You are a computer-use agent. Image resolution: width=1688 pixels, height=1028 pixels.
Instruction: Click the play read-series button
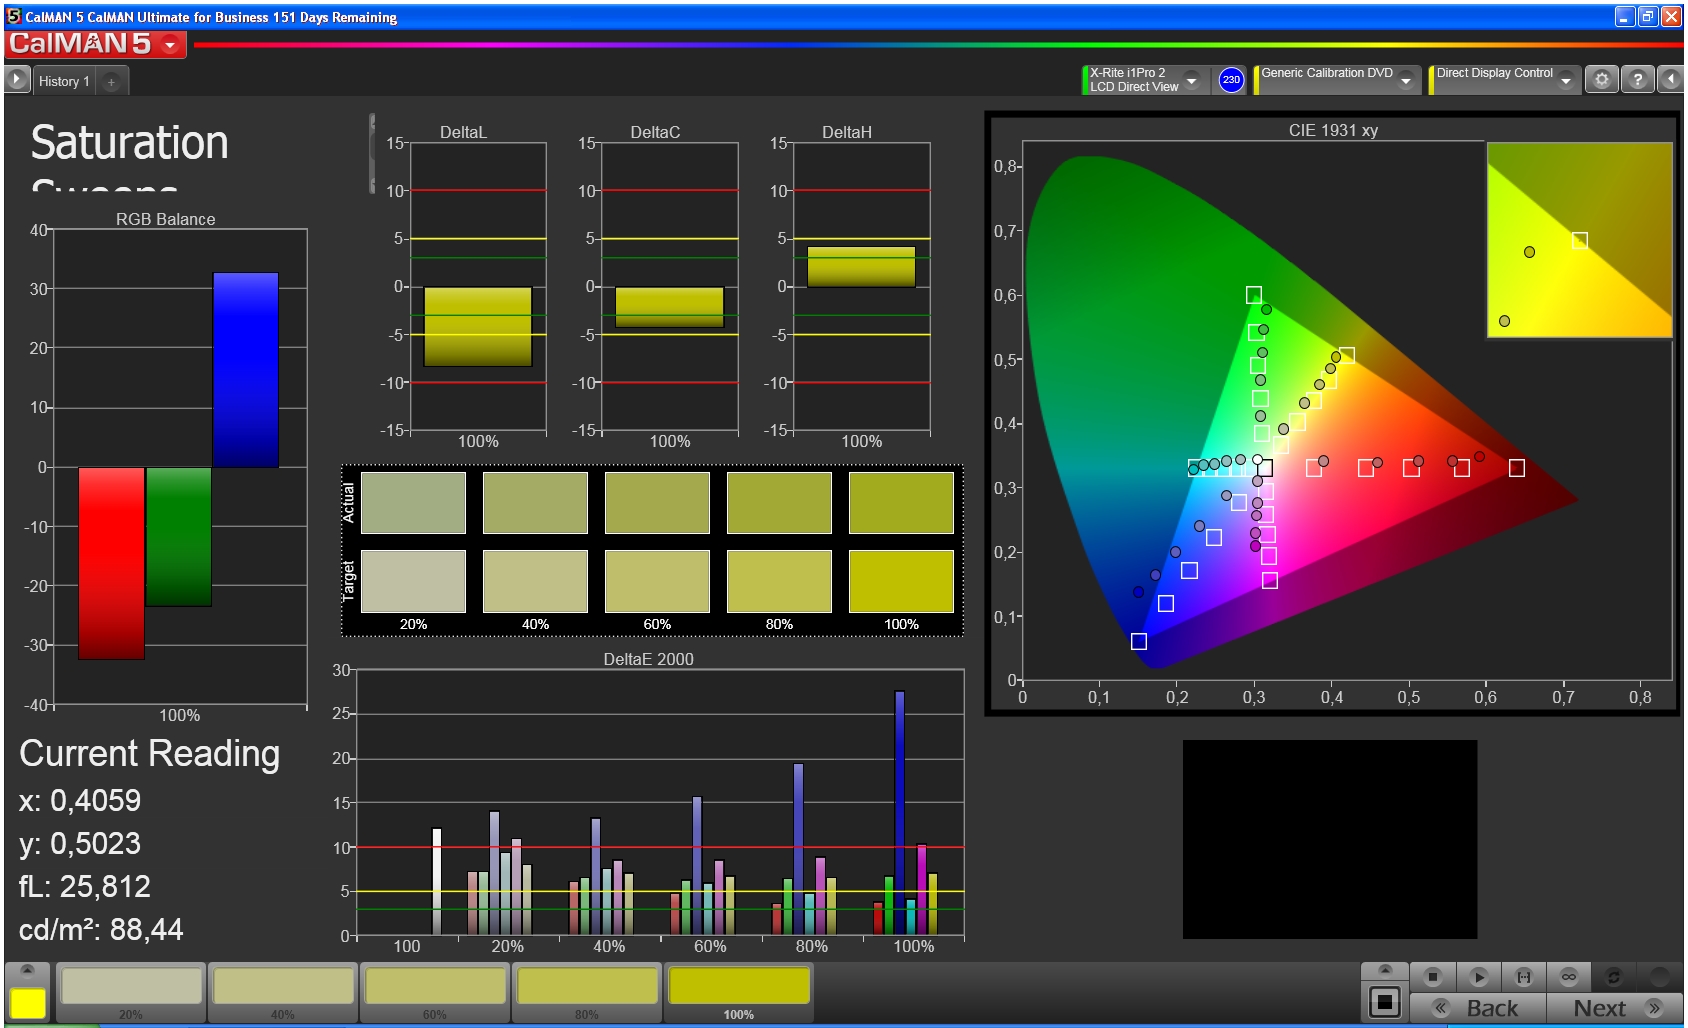tap(1478, 976)
